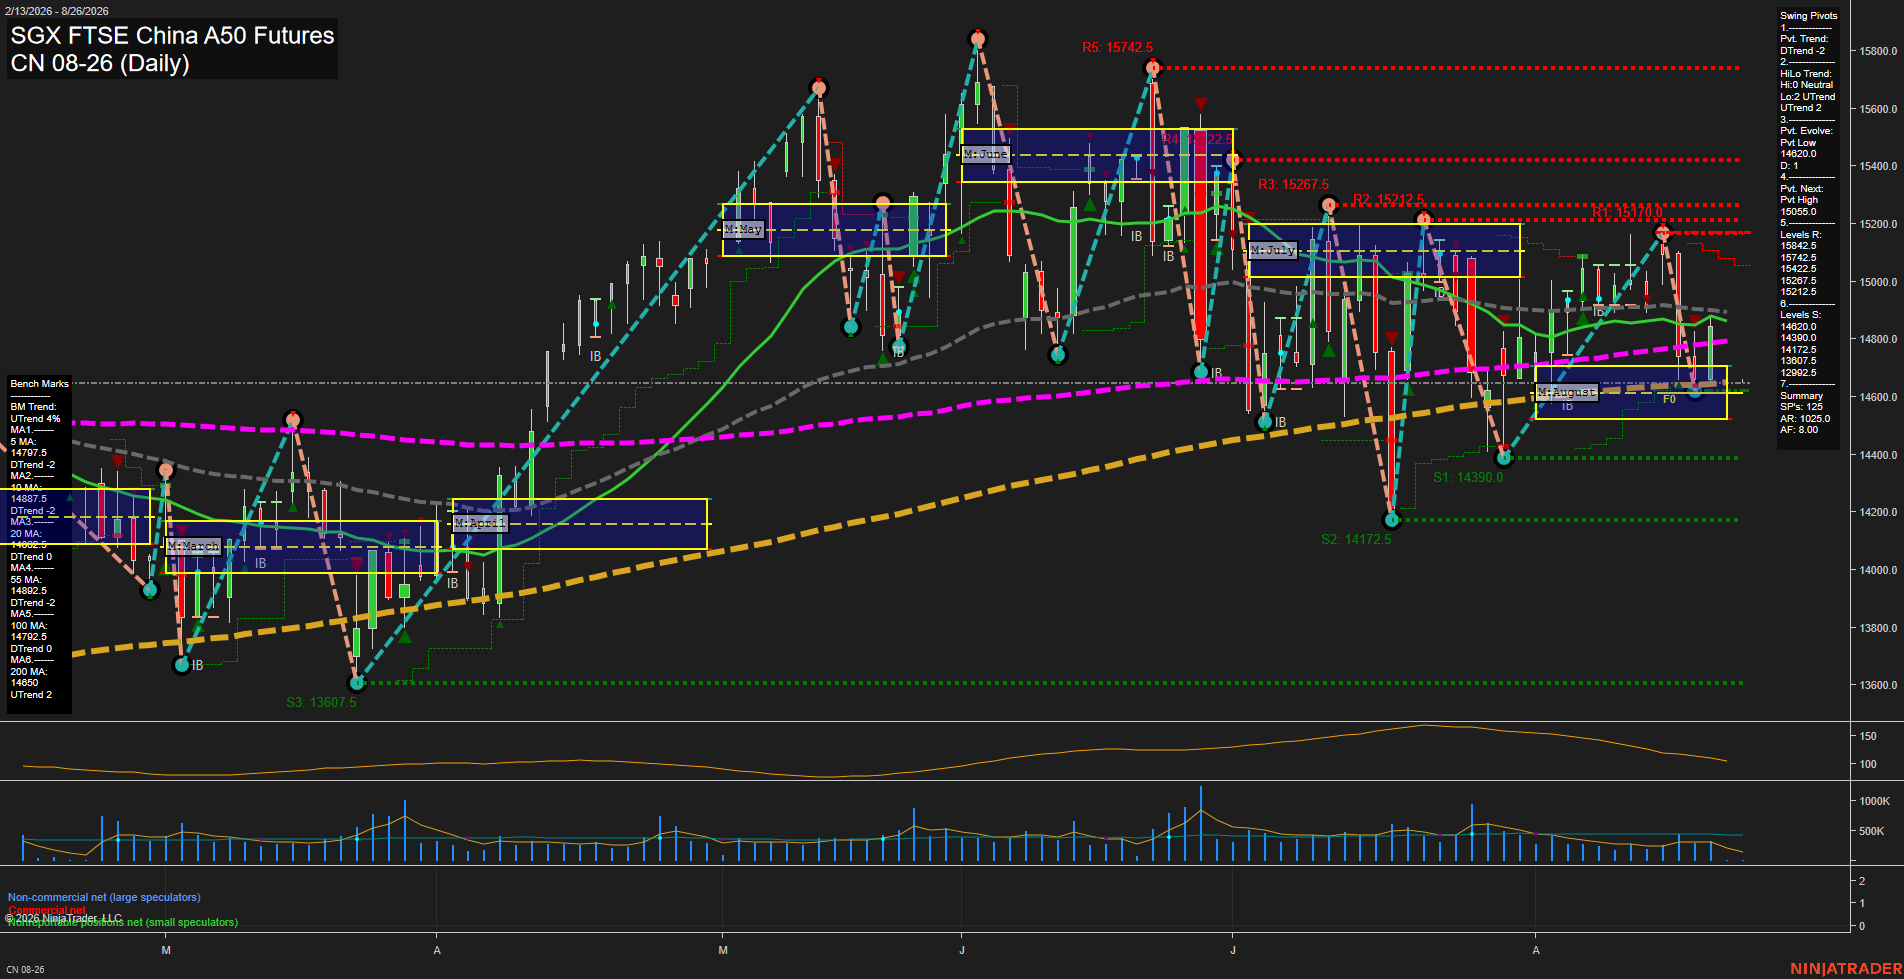Click the HiLo Trend: entry in Swing Pivots

[x=1806, y=74]
